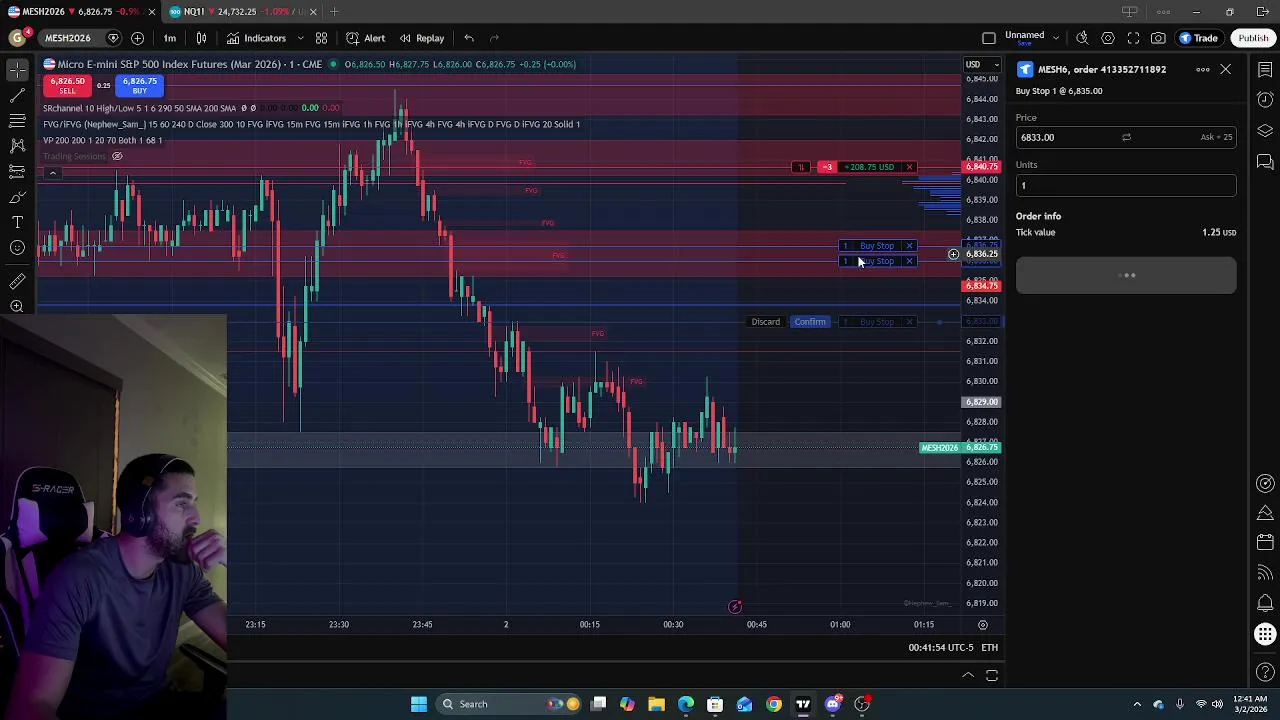Open notifications bell in right sidebar
The image size is (1280, 720).
click(1265, 604)
